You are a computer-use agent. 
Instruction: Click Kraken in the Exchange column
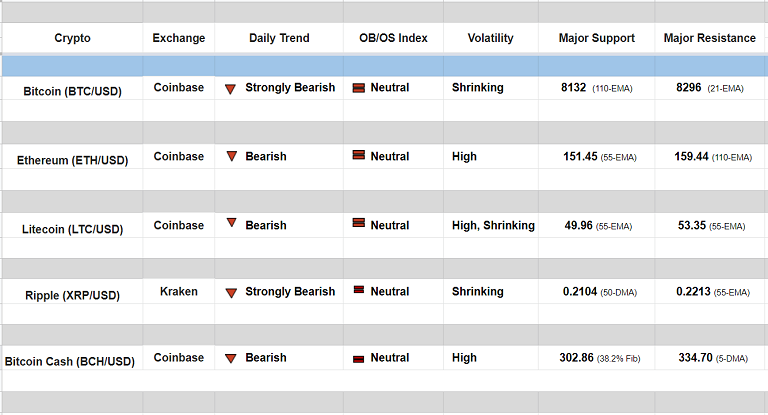point(179,292)
